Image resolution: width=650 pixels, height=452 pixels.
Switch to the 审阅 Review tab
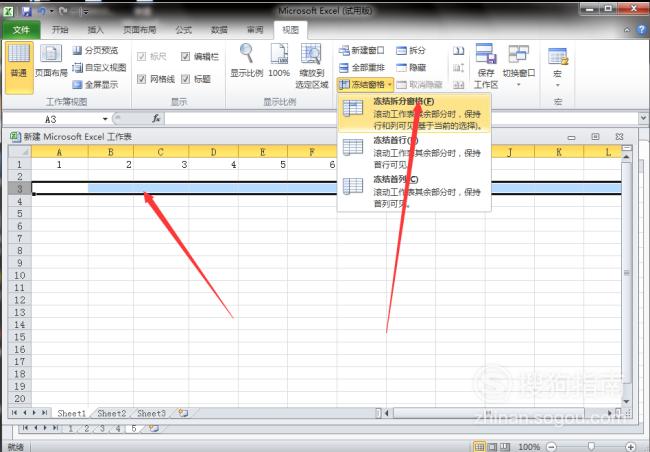point(255,30)
